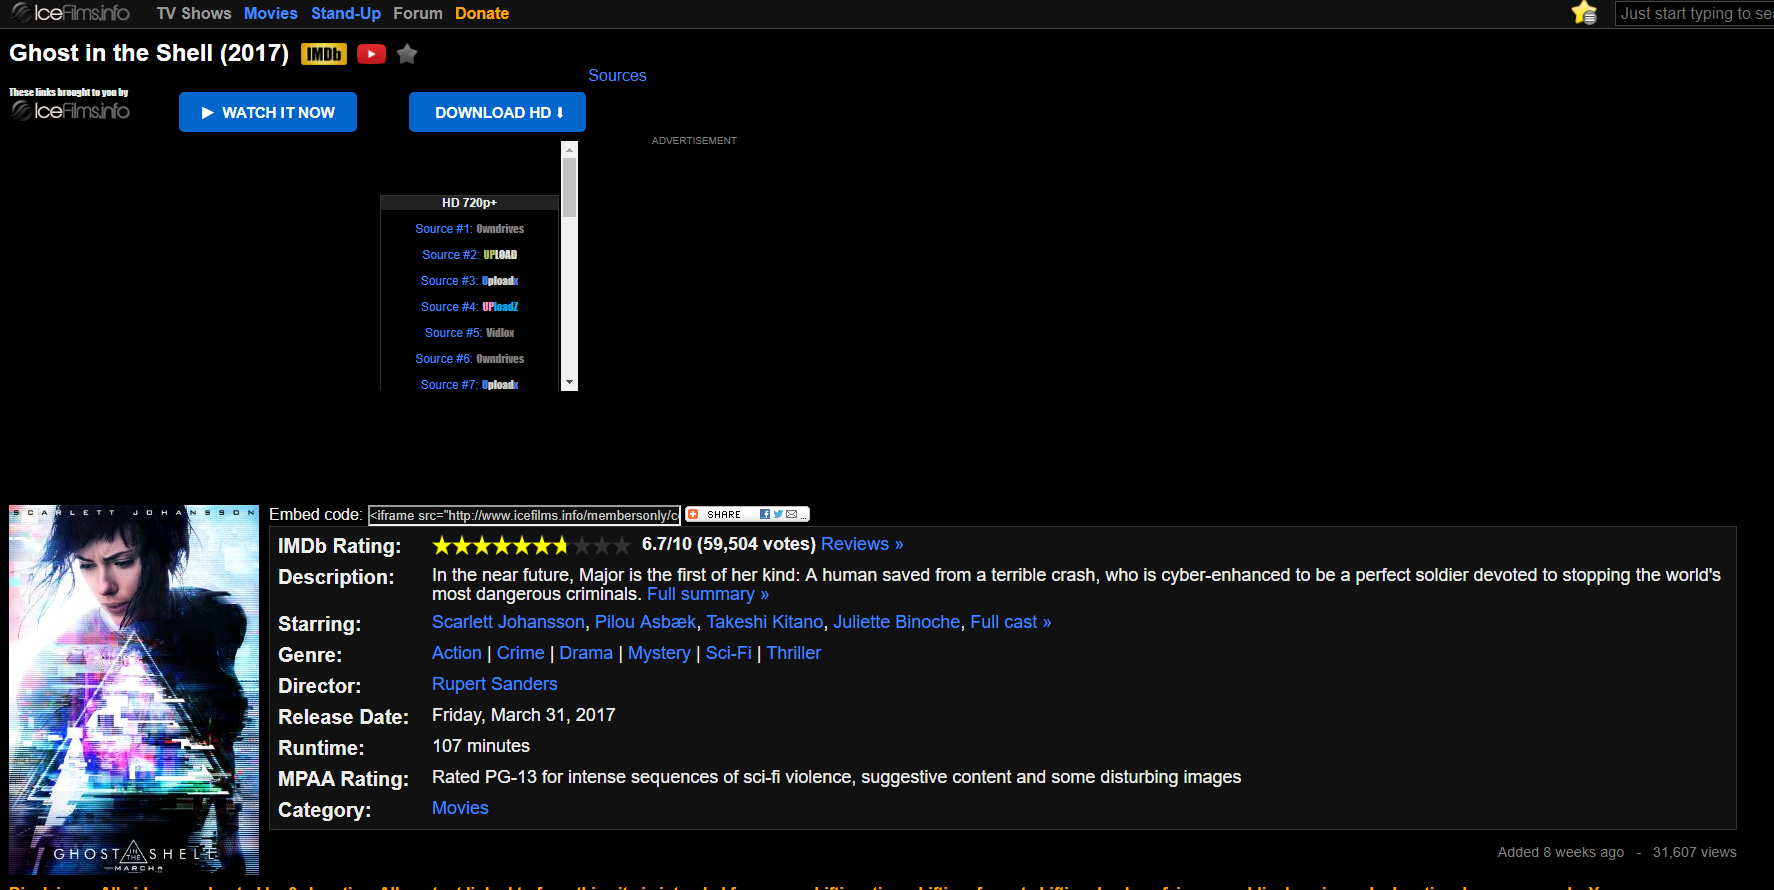The height and width of the screenshot is (890, 1774).
Task: Open the Donate page
Action: [482, 14]
